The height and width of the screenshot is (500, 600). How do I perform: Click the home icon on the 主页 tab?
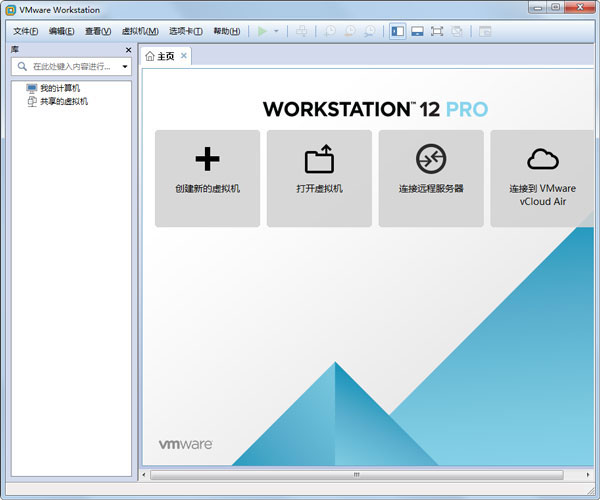(151, 56)
